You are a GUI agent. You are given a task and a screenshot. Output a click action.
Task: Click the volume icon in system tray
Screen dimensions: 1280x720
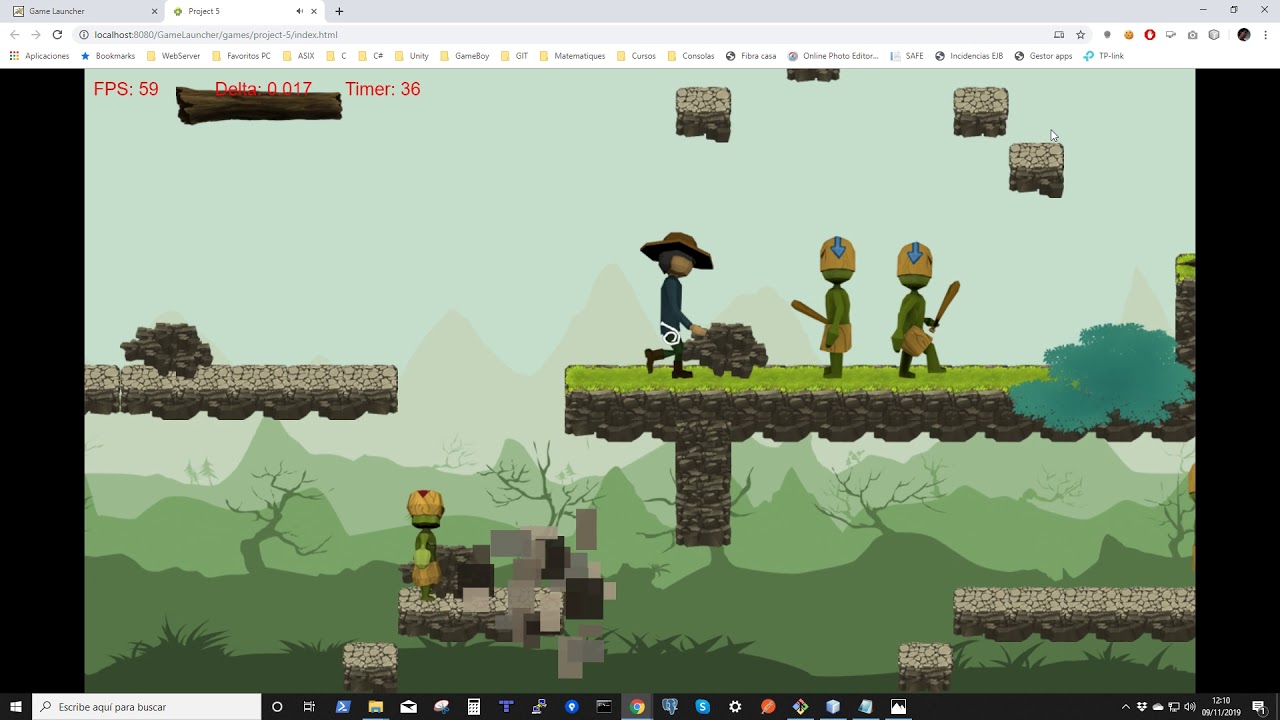coord(1190,707)
